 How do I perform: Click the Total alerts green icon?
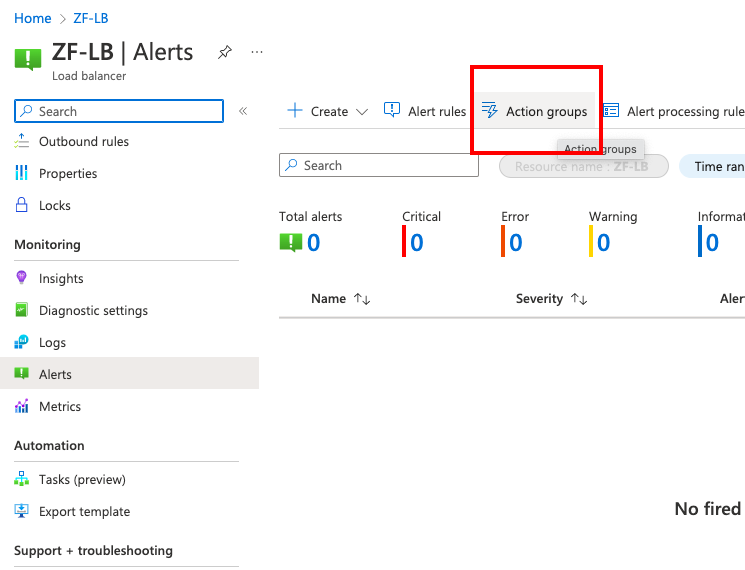(x=290, y=242)
